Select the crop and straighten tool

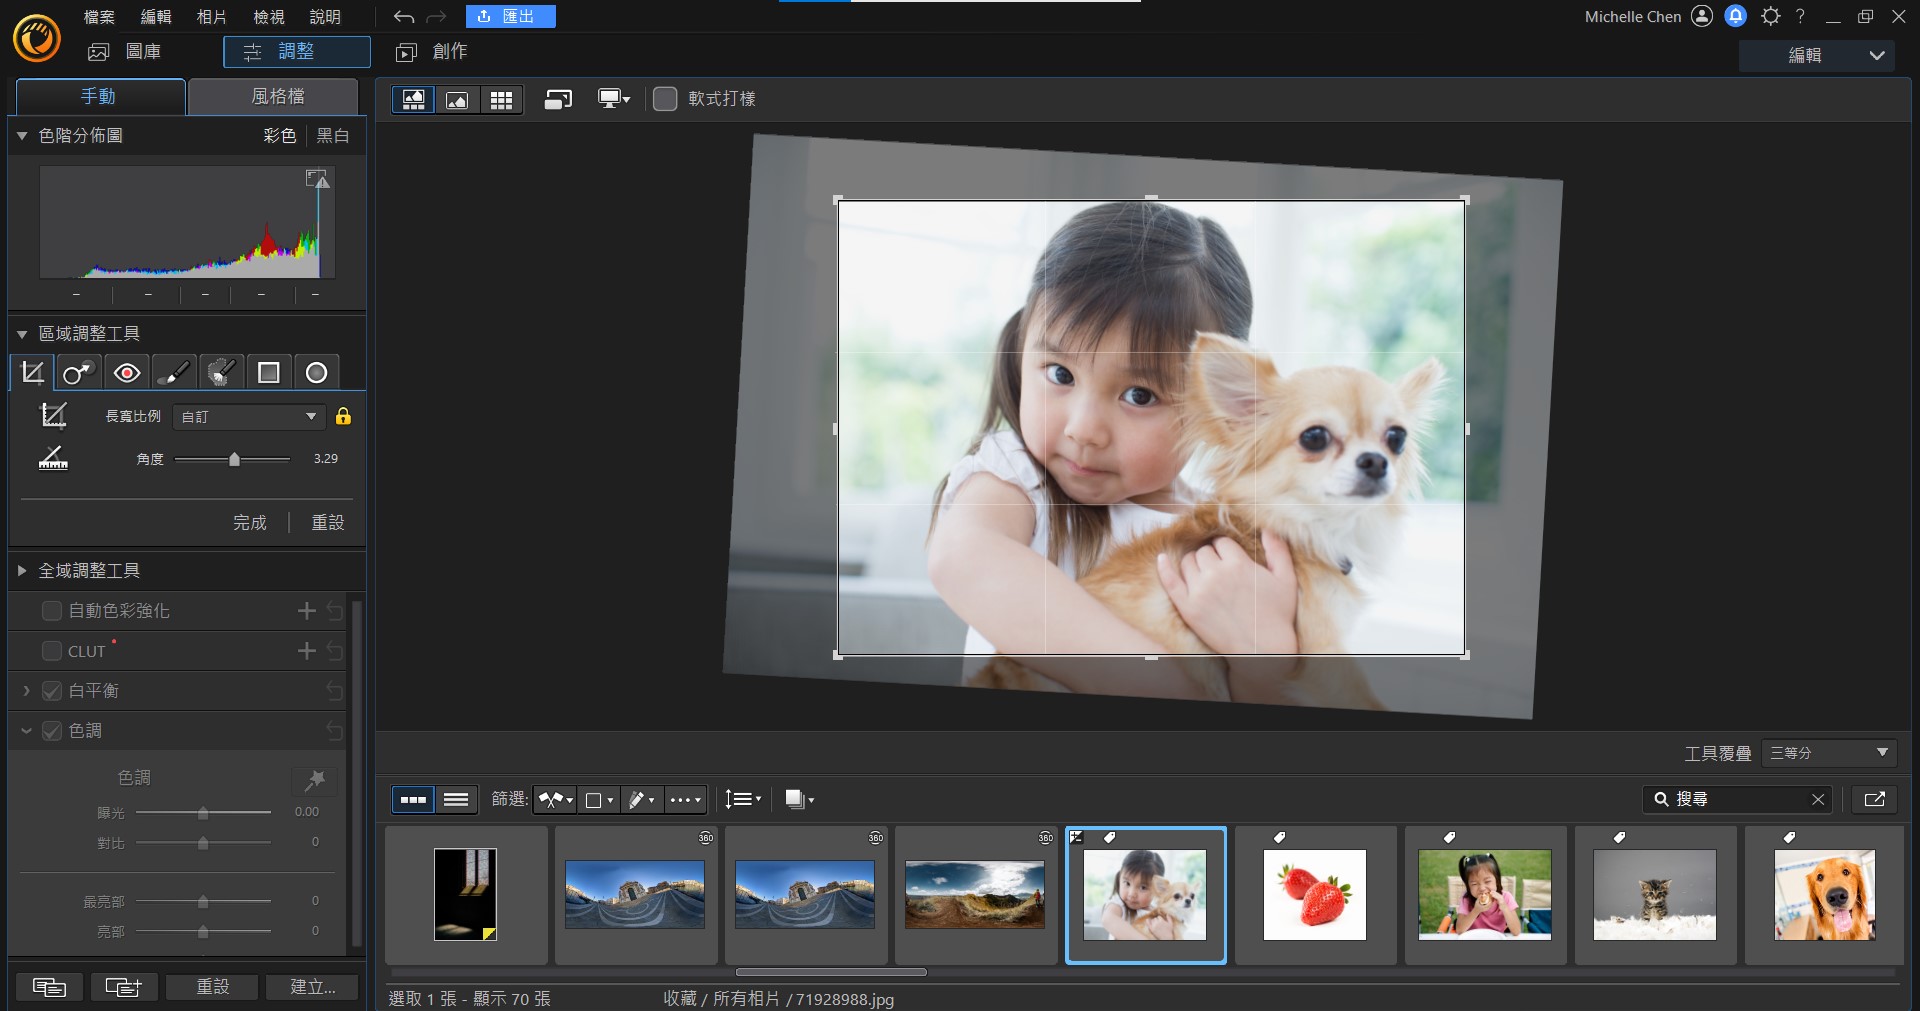click(32, 373)
